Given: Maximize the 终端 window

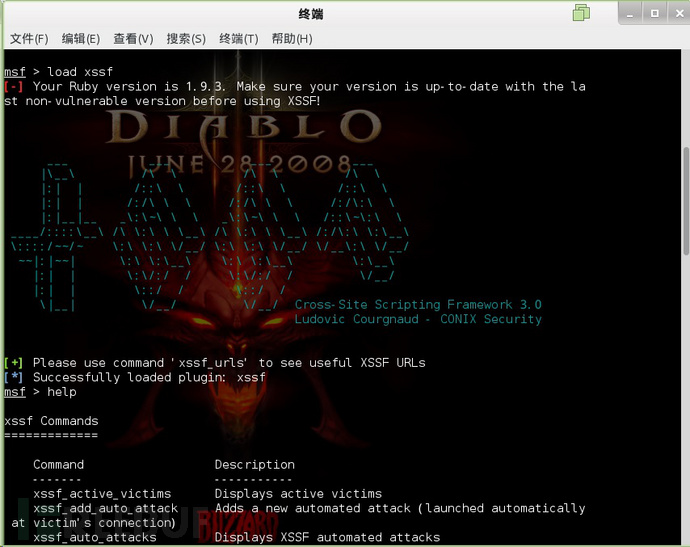Looking at the screenshot, I should (655, 14).
